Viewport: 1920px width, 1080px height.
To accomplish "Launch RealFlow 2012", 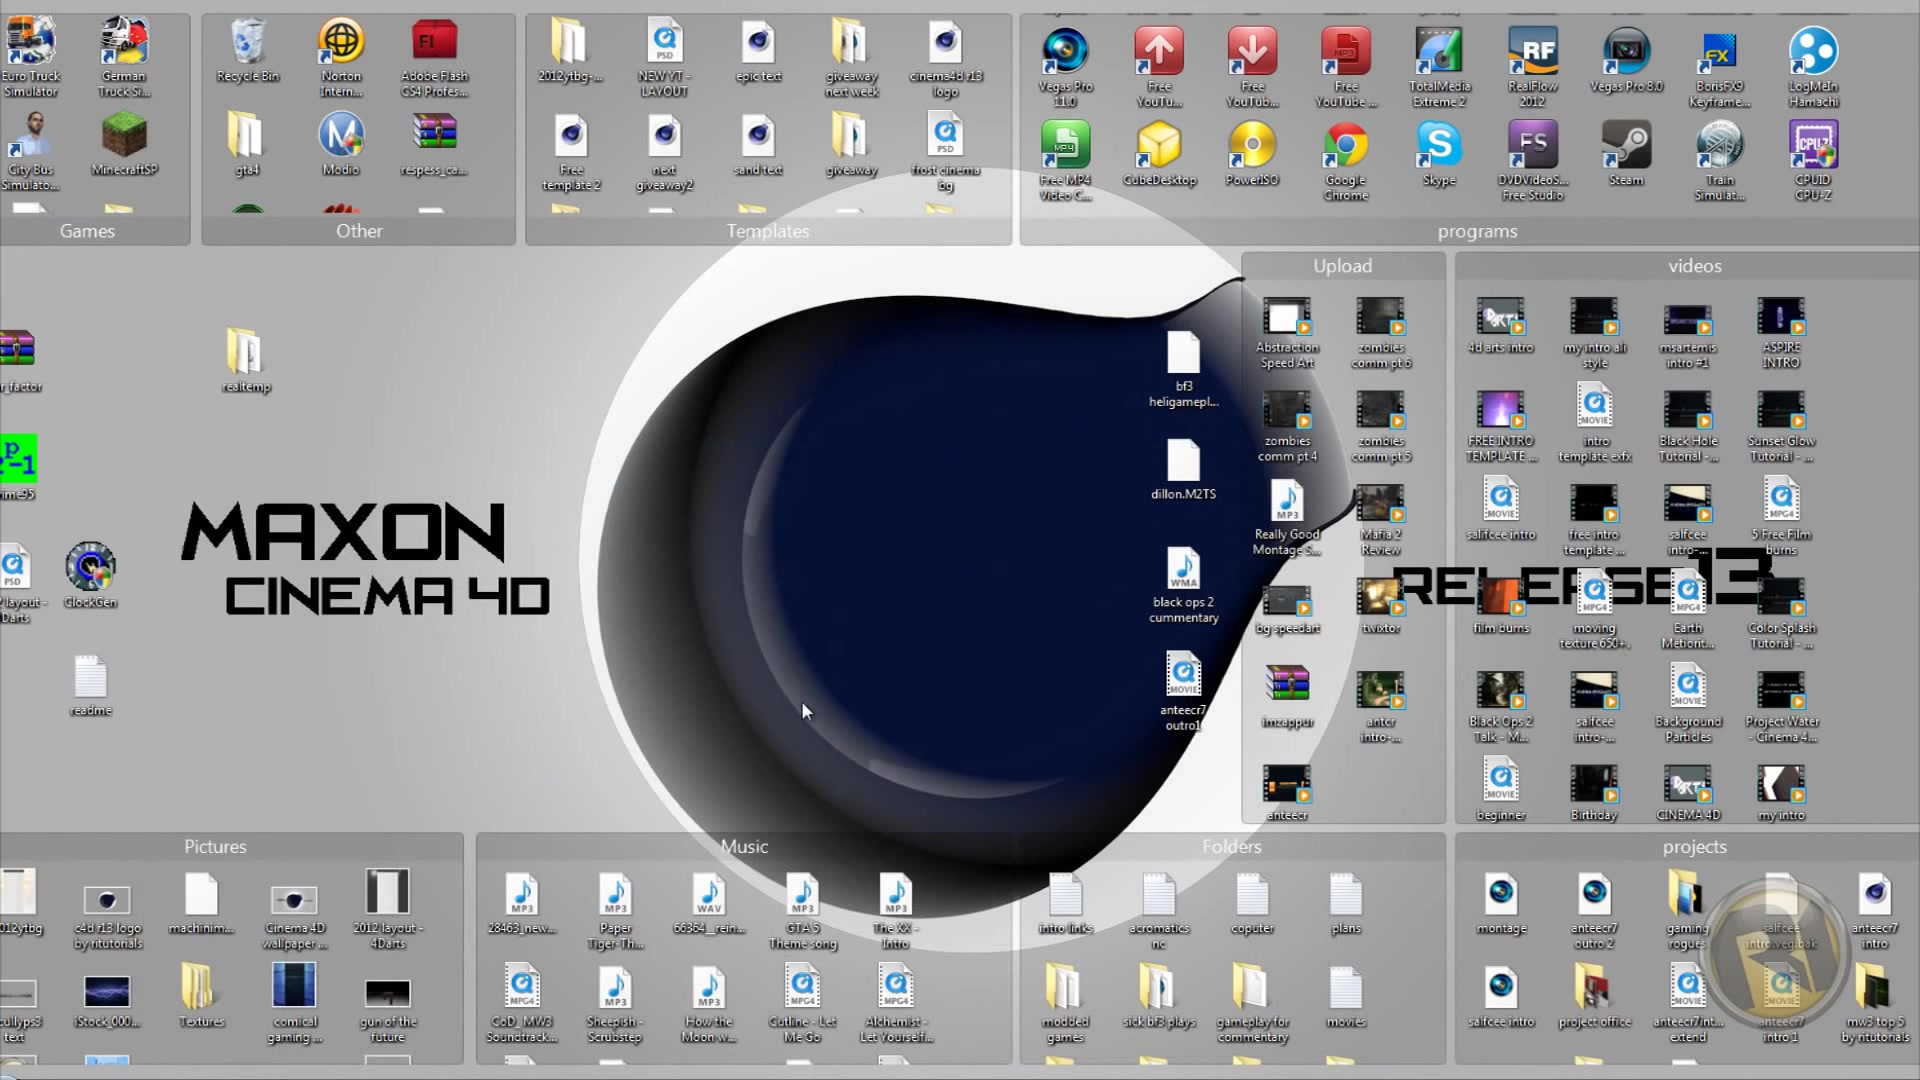I will pyautogui.click(x=1532, y=66).
